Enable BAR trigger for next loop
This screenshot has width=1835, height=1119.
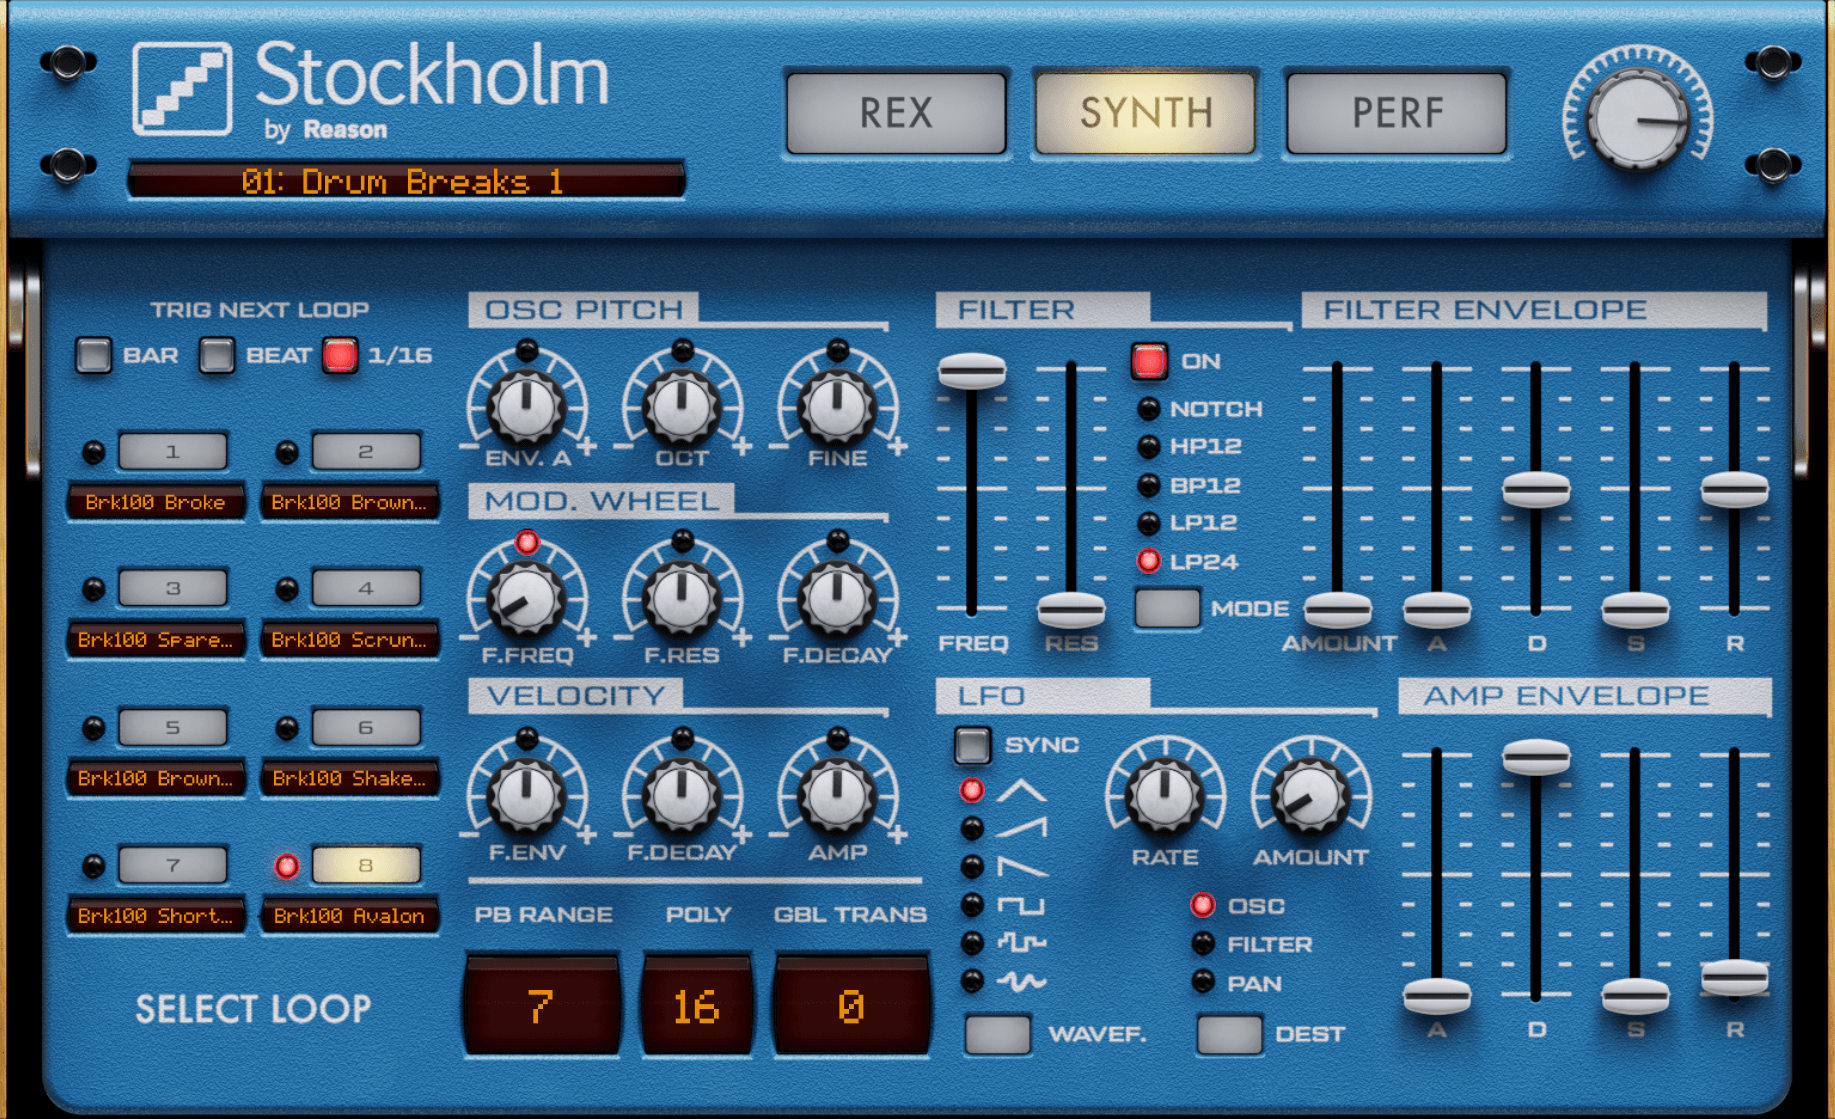[94, 355]
